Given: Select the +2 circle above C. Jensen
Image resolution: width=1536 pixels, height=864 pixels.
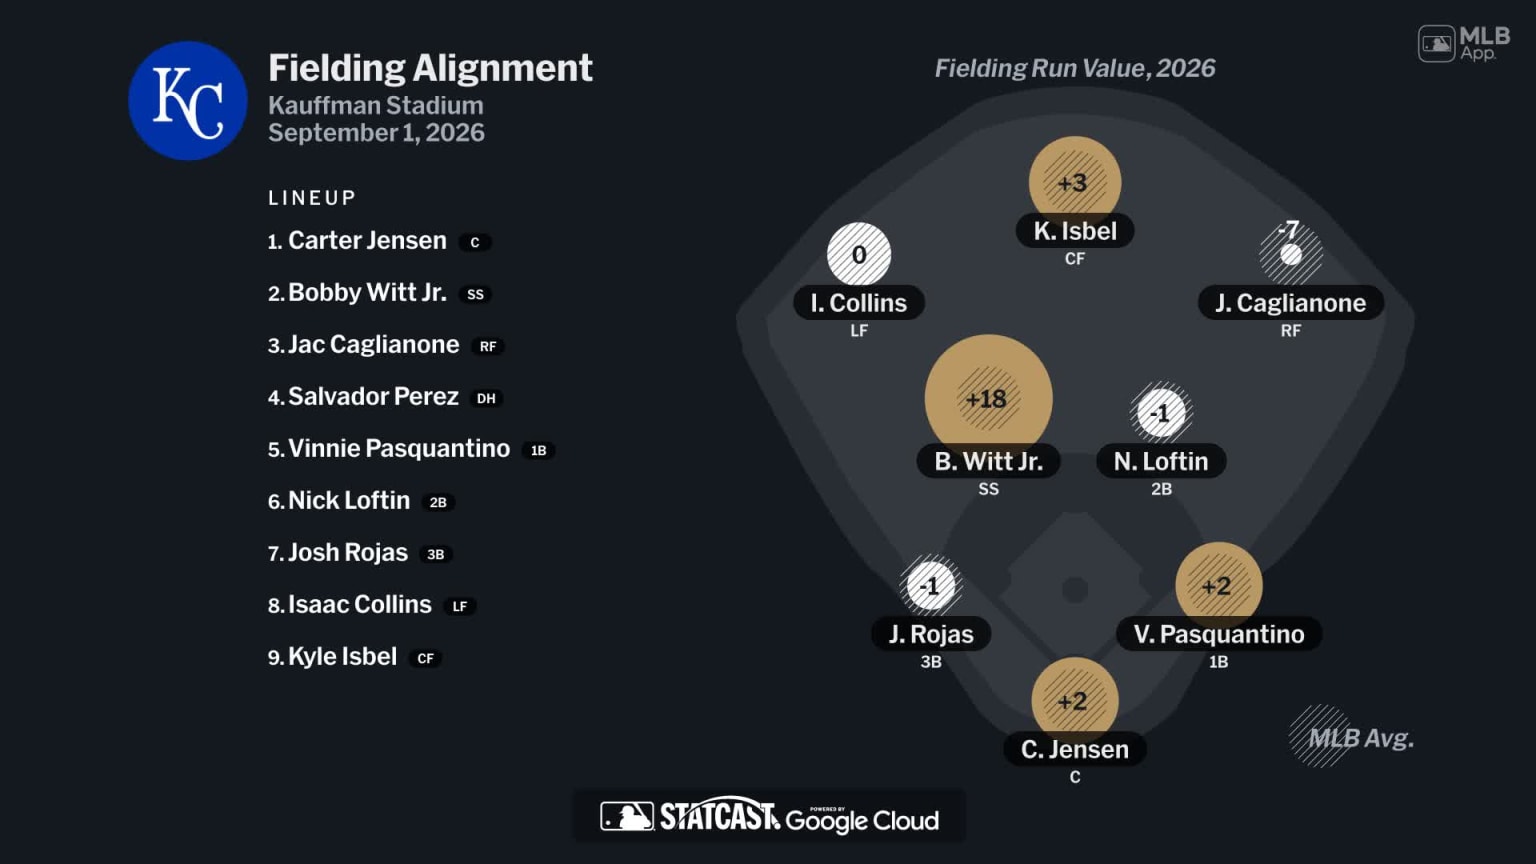Looking at the screenshot, I should point(1074,701).
